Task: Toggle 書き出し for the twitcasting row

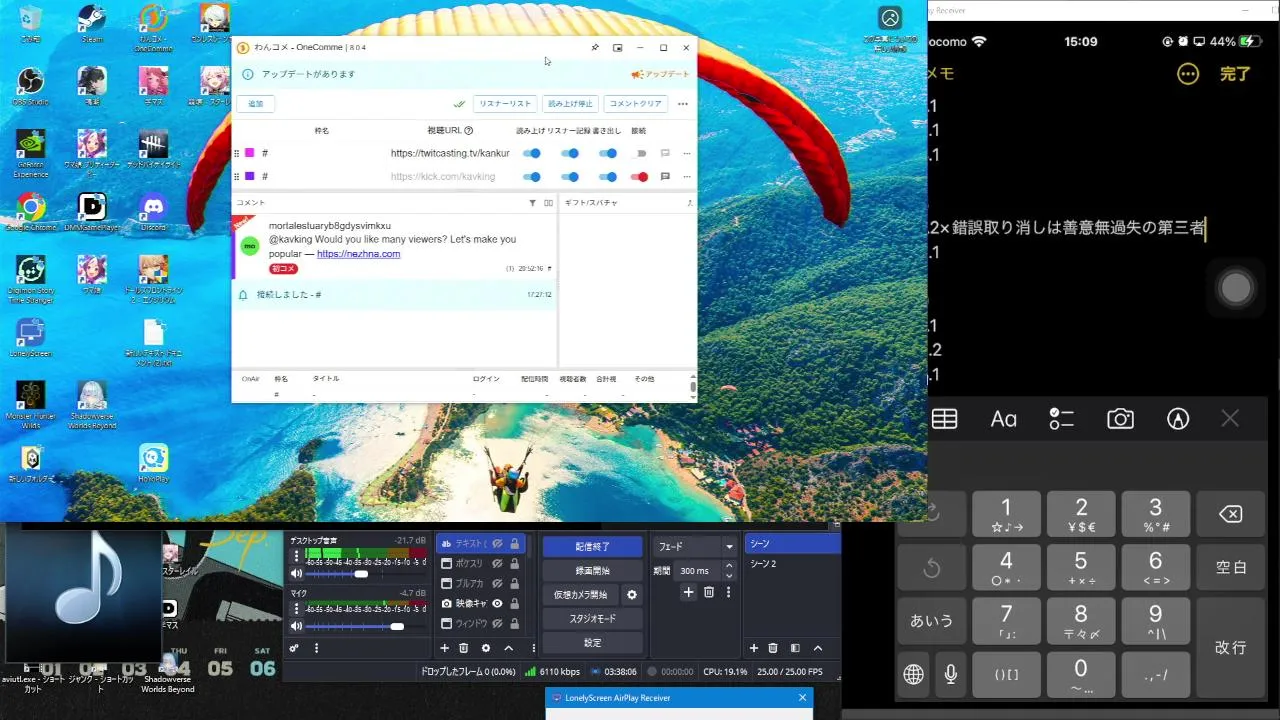Action: point(608,153)
